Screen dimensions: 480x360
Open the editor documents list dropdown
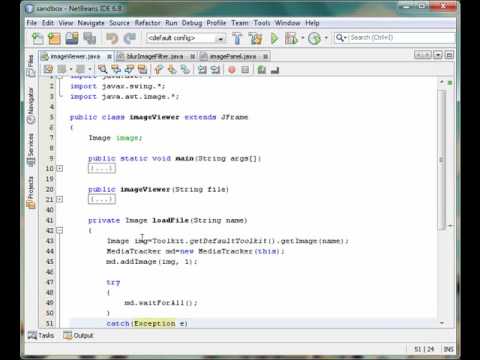pyautogui.click(x=438, y=55)
